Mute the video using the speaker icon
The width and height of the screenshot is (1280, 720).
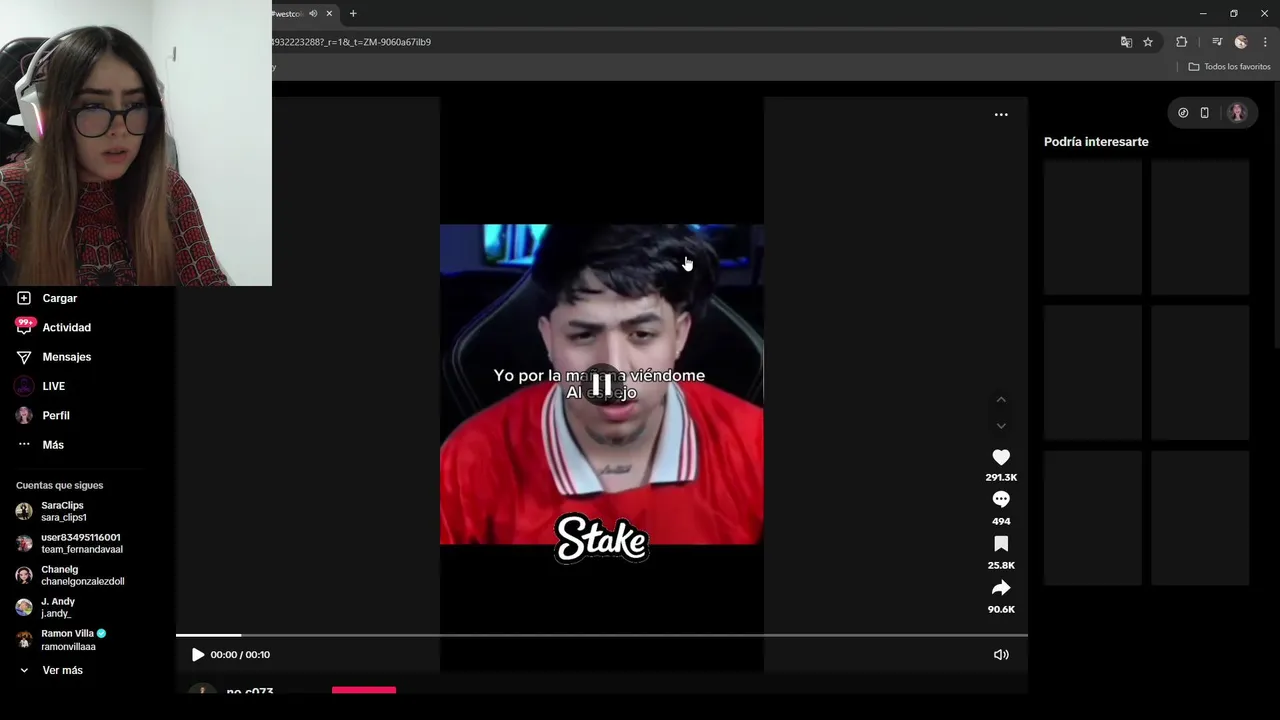tap(1001, 655)
